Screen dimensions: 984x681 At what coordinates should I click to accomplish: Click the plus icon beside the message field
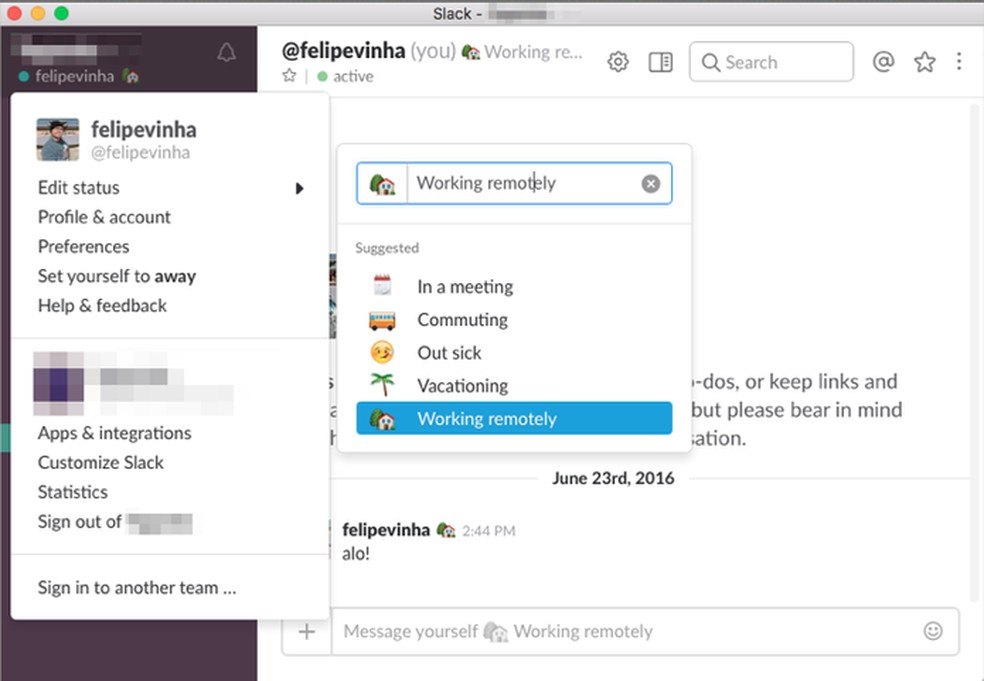click(x=306, y=631)
